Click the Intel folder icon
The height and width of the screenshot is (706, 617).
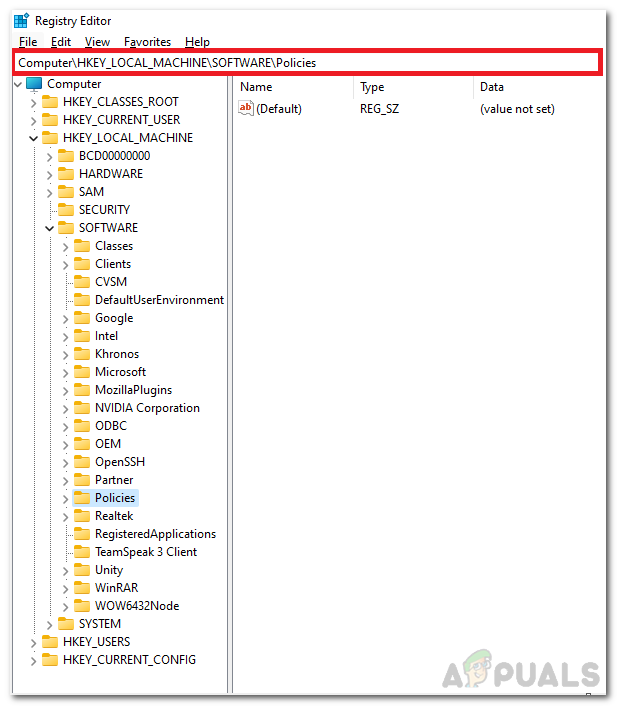point(82,336)
